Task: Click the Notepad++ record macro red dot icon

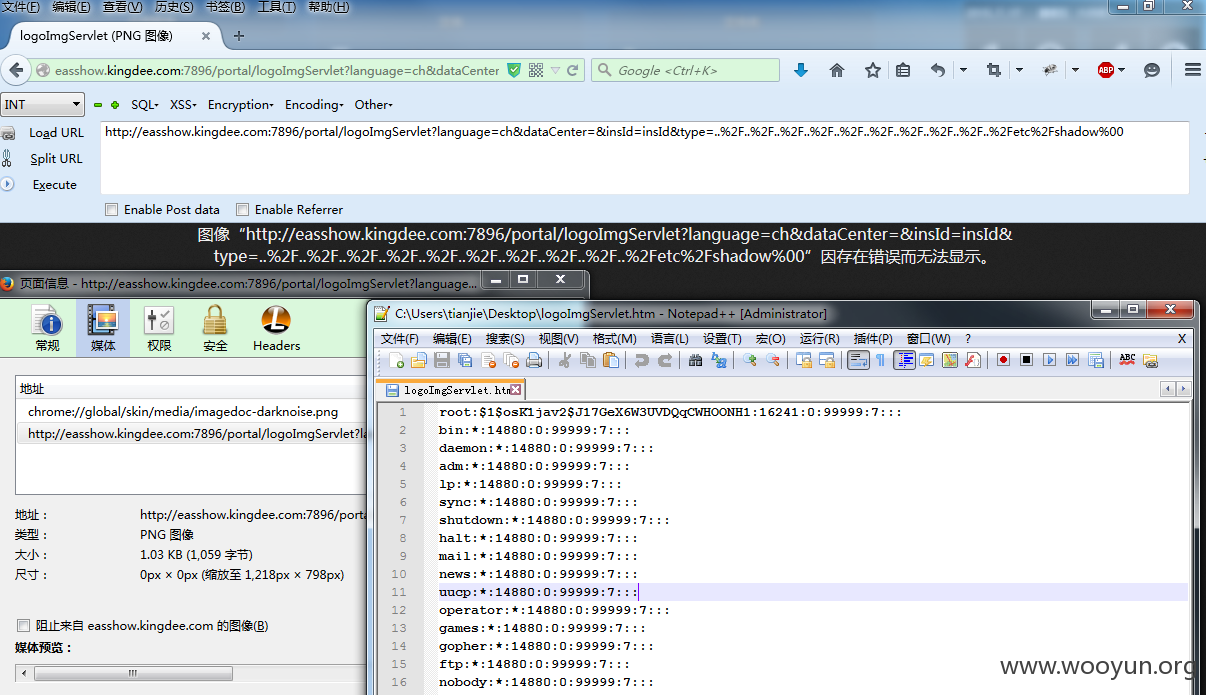Action: [x=1003, y=361]
